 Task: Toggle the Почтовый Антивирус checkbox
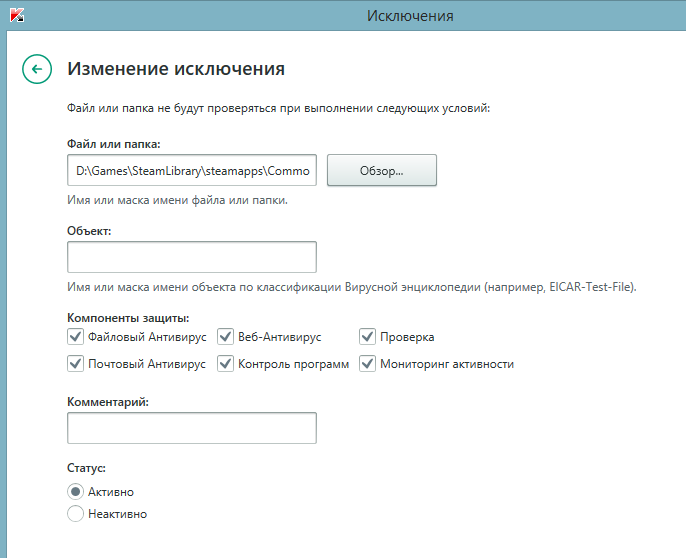click(75, 364)
